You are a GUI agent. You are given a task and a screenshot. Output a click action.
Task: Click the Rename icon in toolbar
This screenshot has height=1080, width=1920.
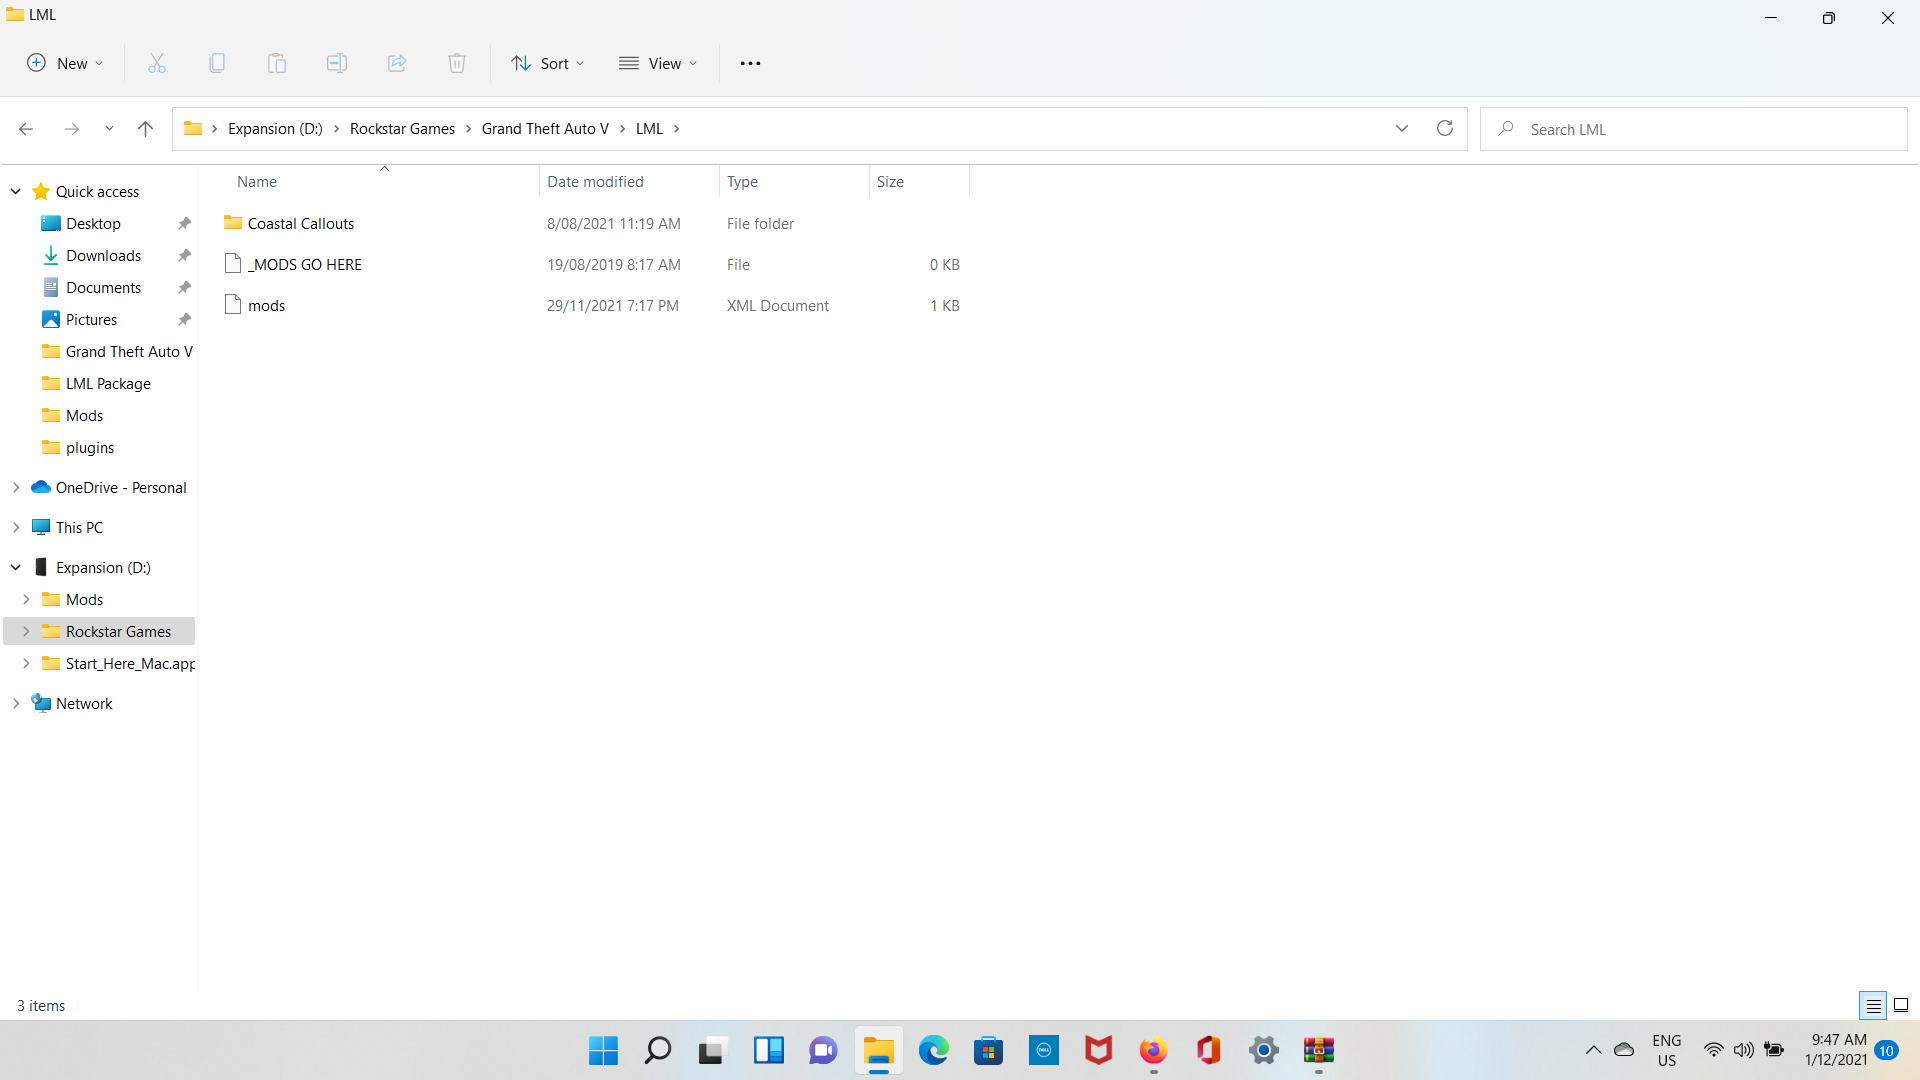337,63
